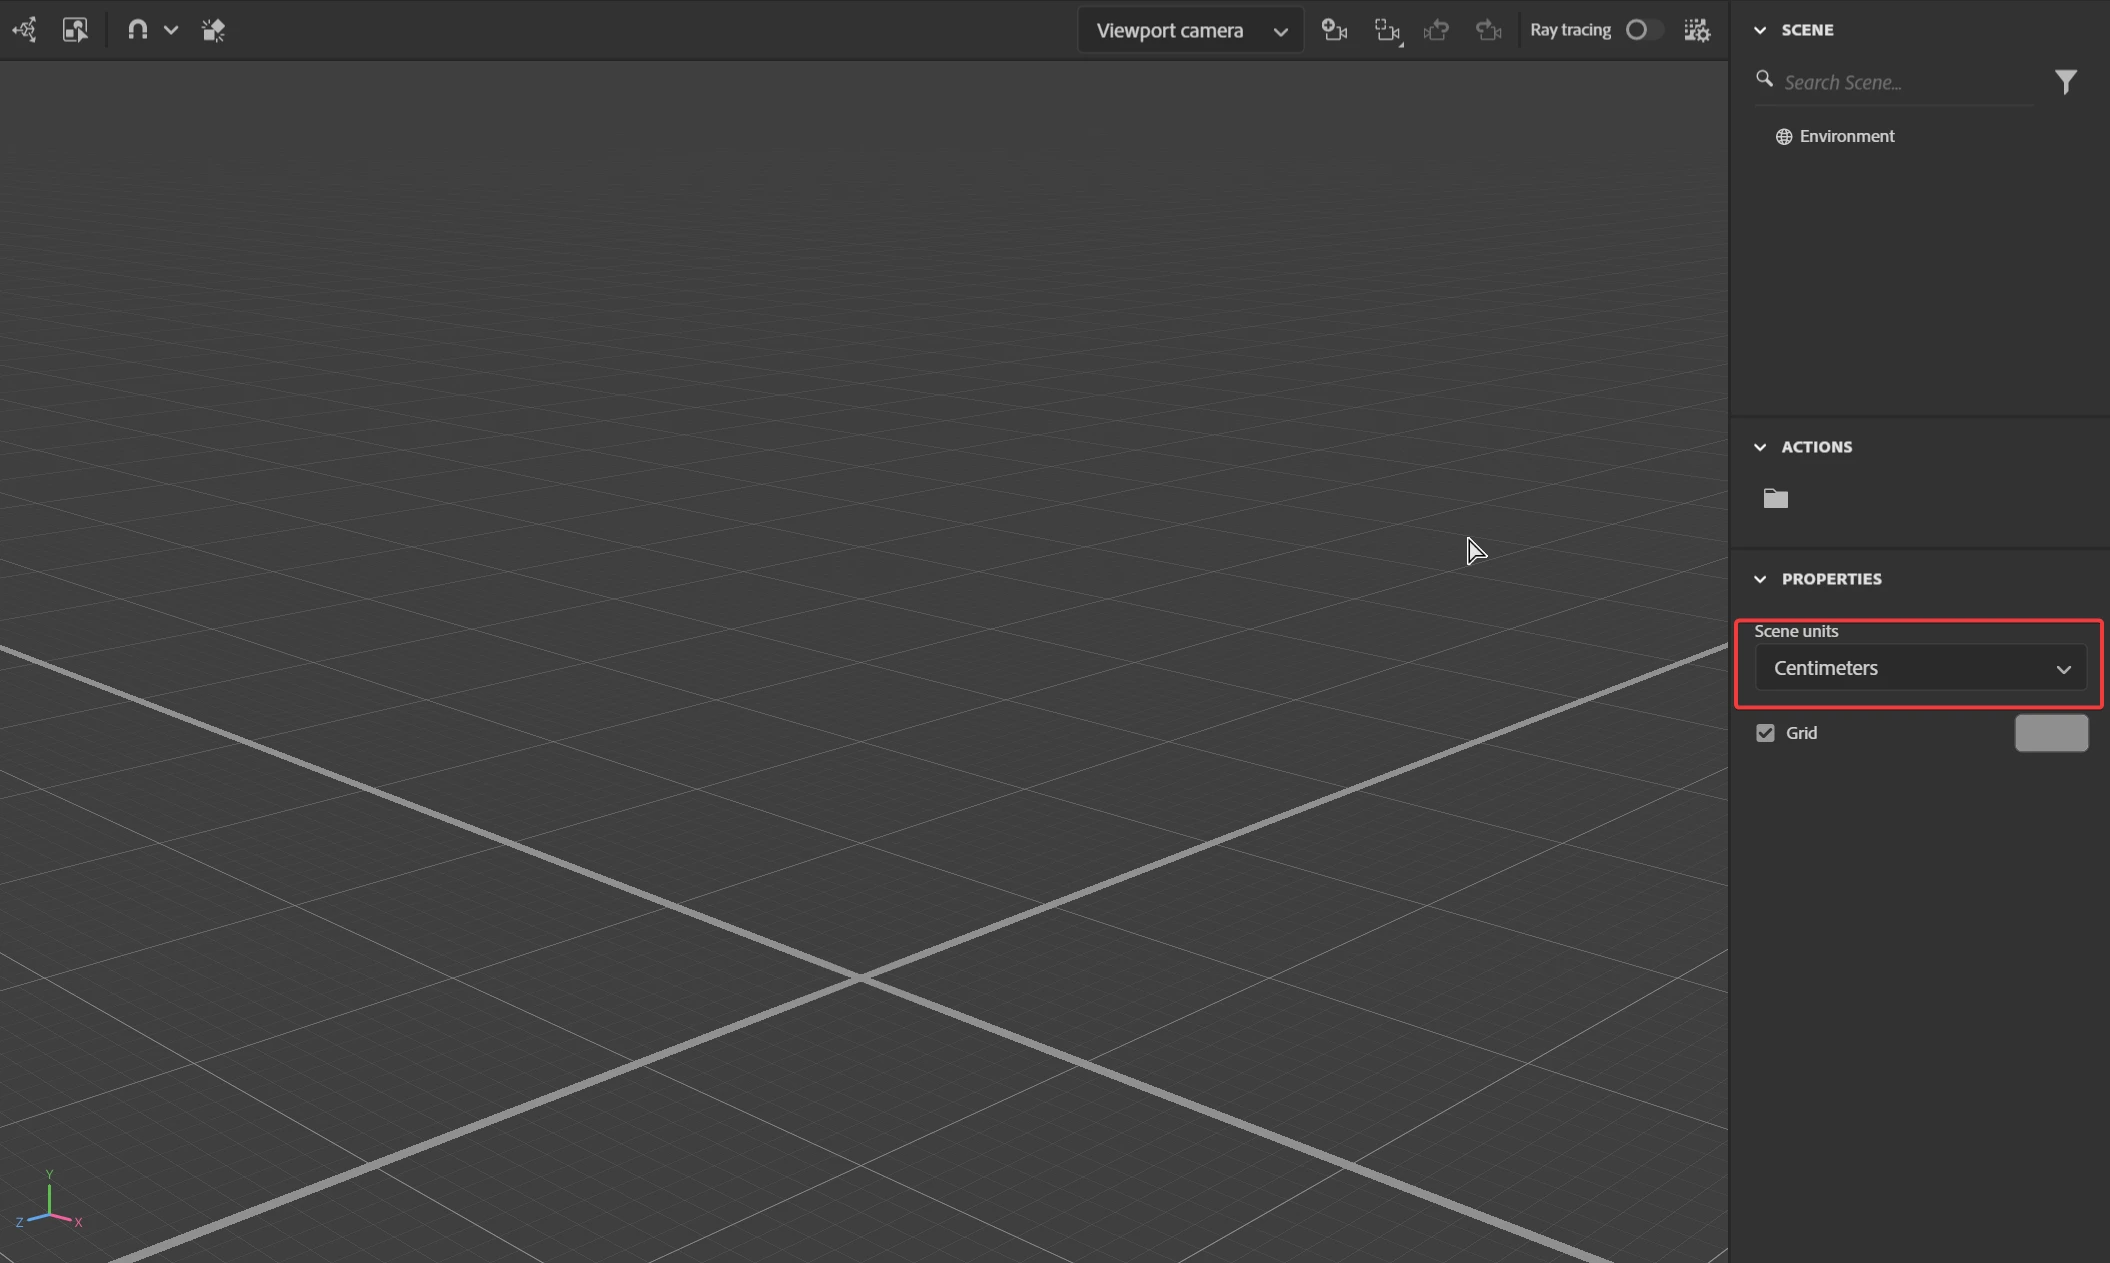
Task: Click the transform gizmo axes icon
Action: coord(25,30)
